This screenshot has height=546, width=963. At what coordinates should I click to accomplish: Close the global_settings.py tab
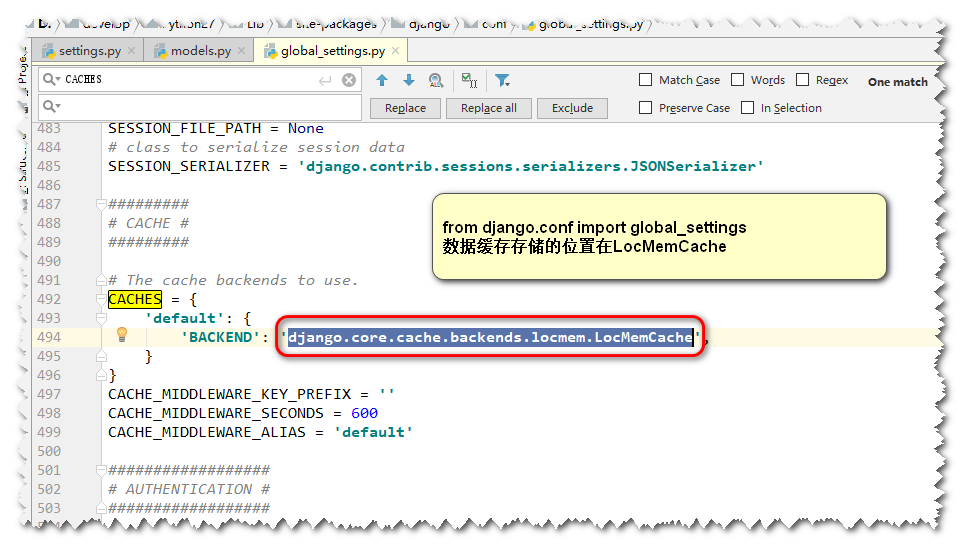click(396, 51)
